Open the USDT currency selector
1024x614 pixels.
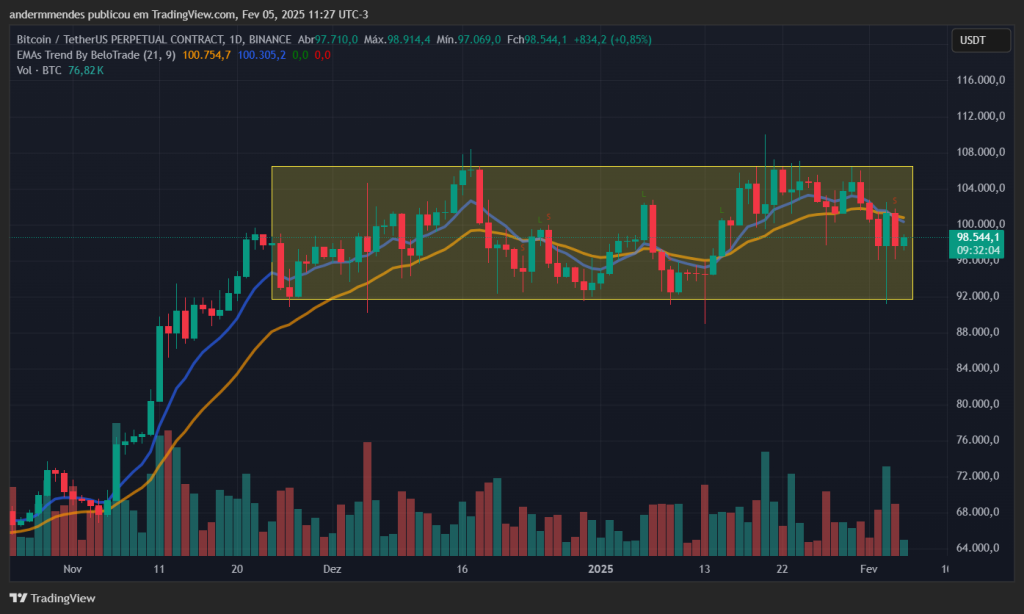tap(981, 40)
